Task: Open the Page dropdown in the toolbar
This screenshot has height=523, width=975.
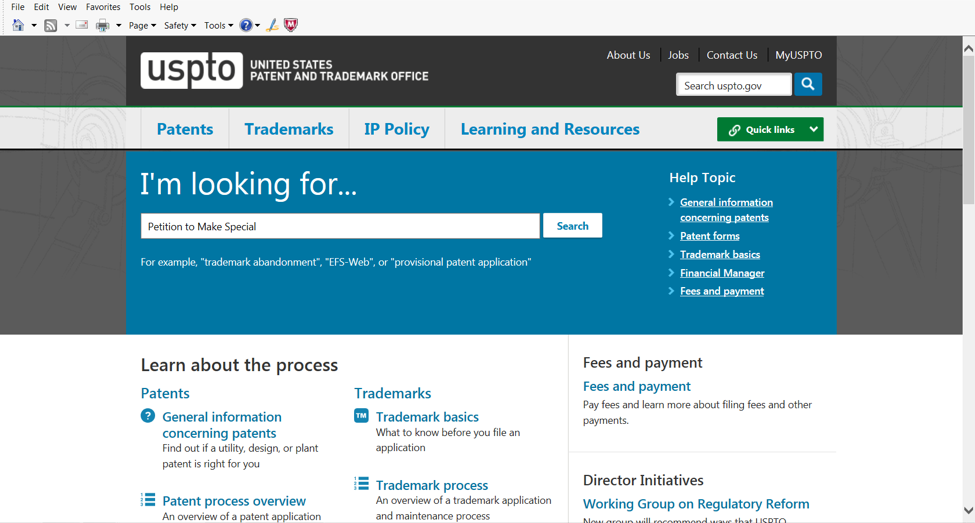Action: point(142,25)
